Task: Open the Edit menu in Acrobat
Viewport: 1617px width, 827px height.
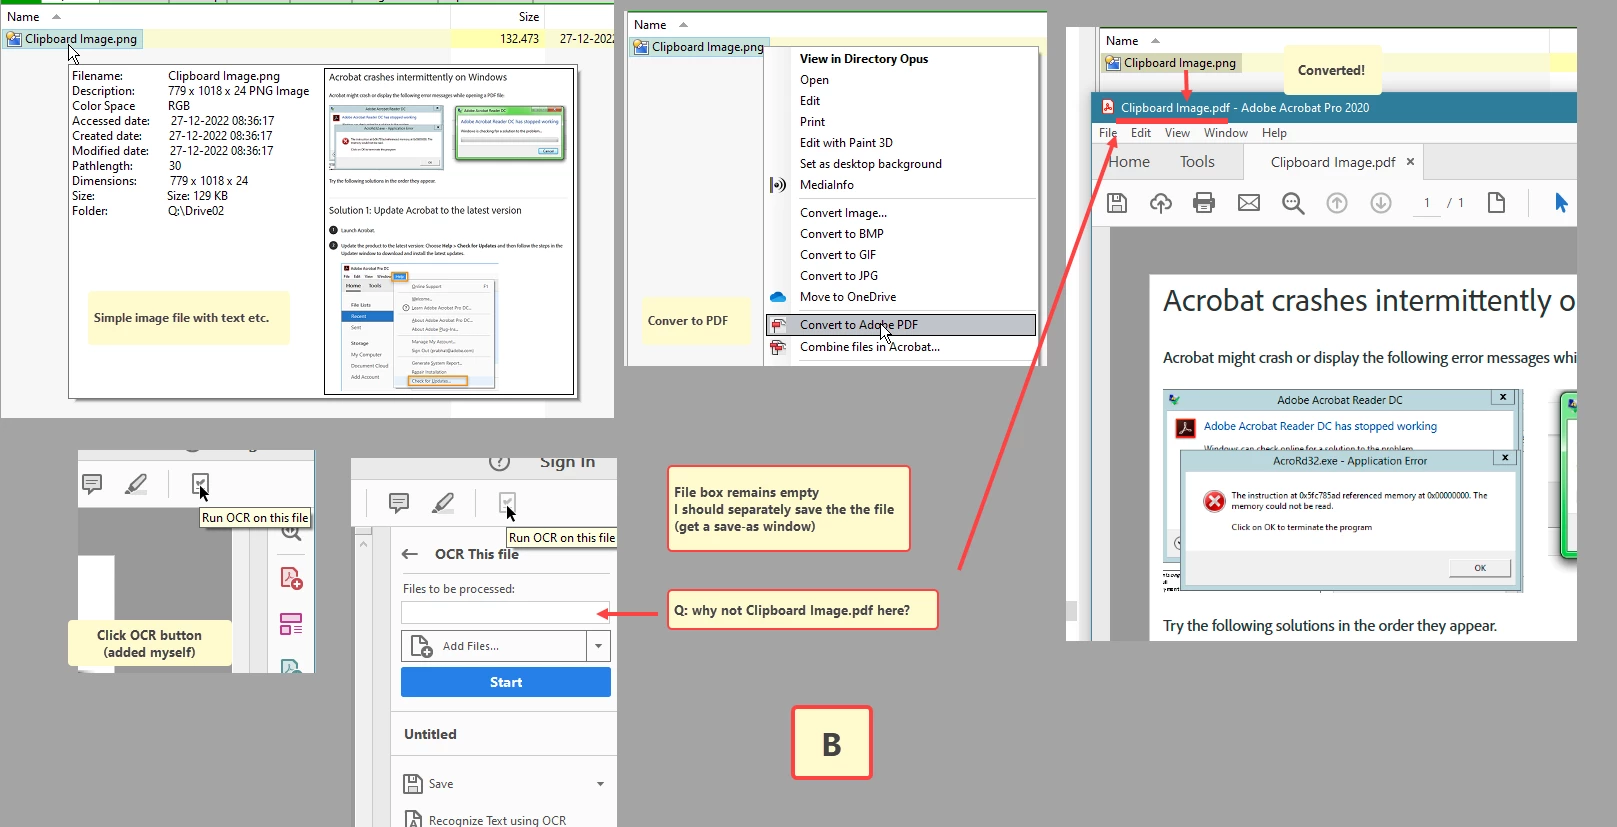Action: tap(1140, 133)
